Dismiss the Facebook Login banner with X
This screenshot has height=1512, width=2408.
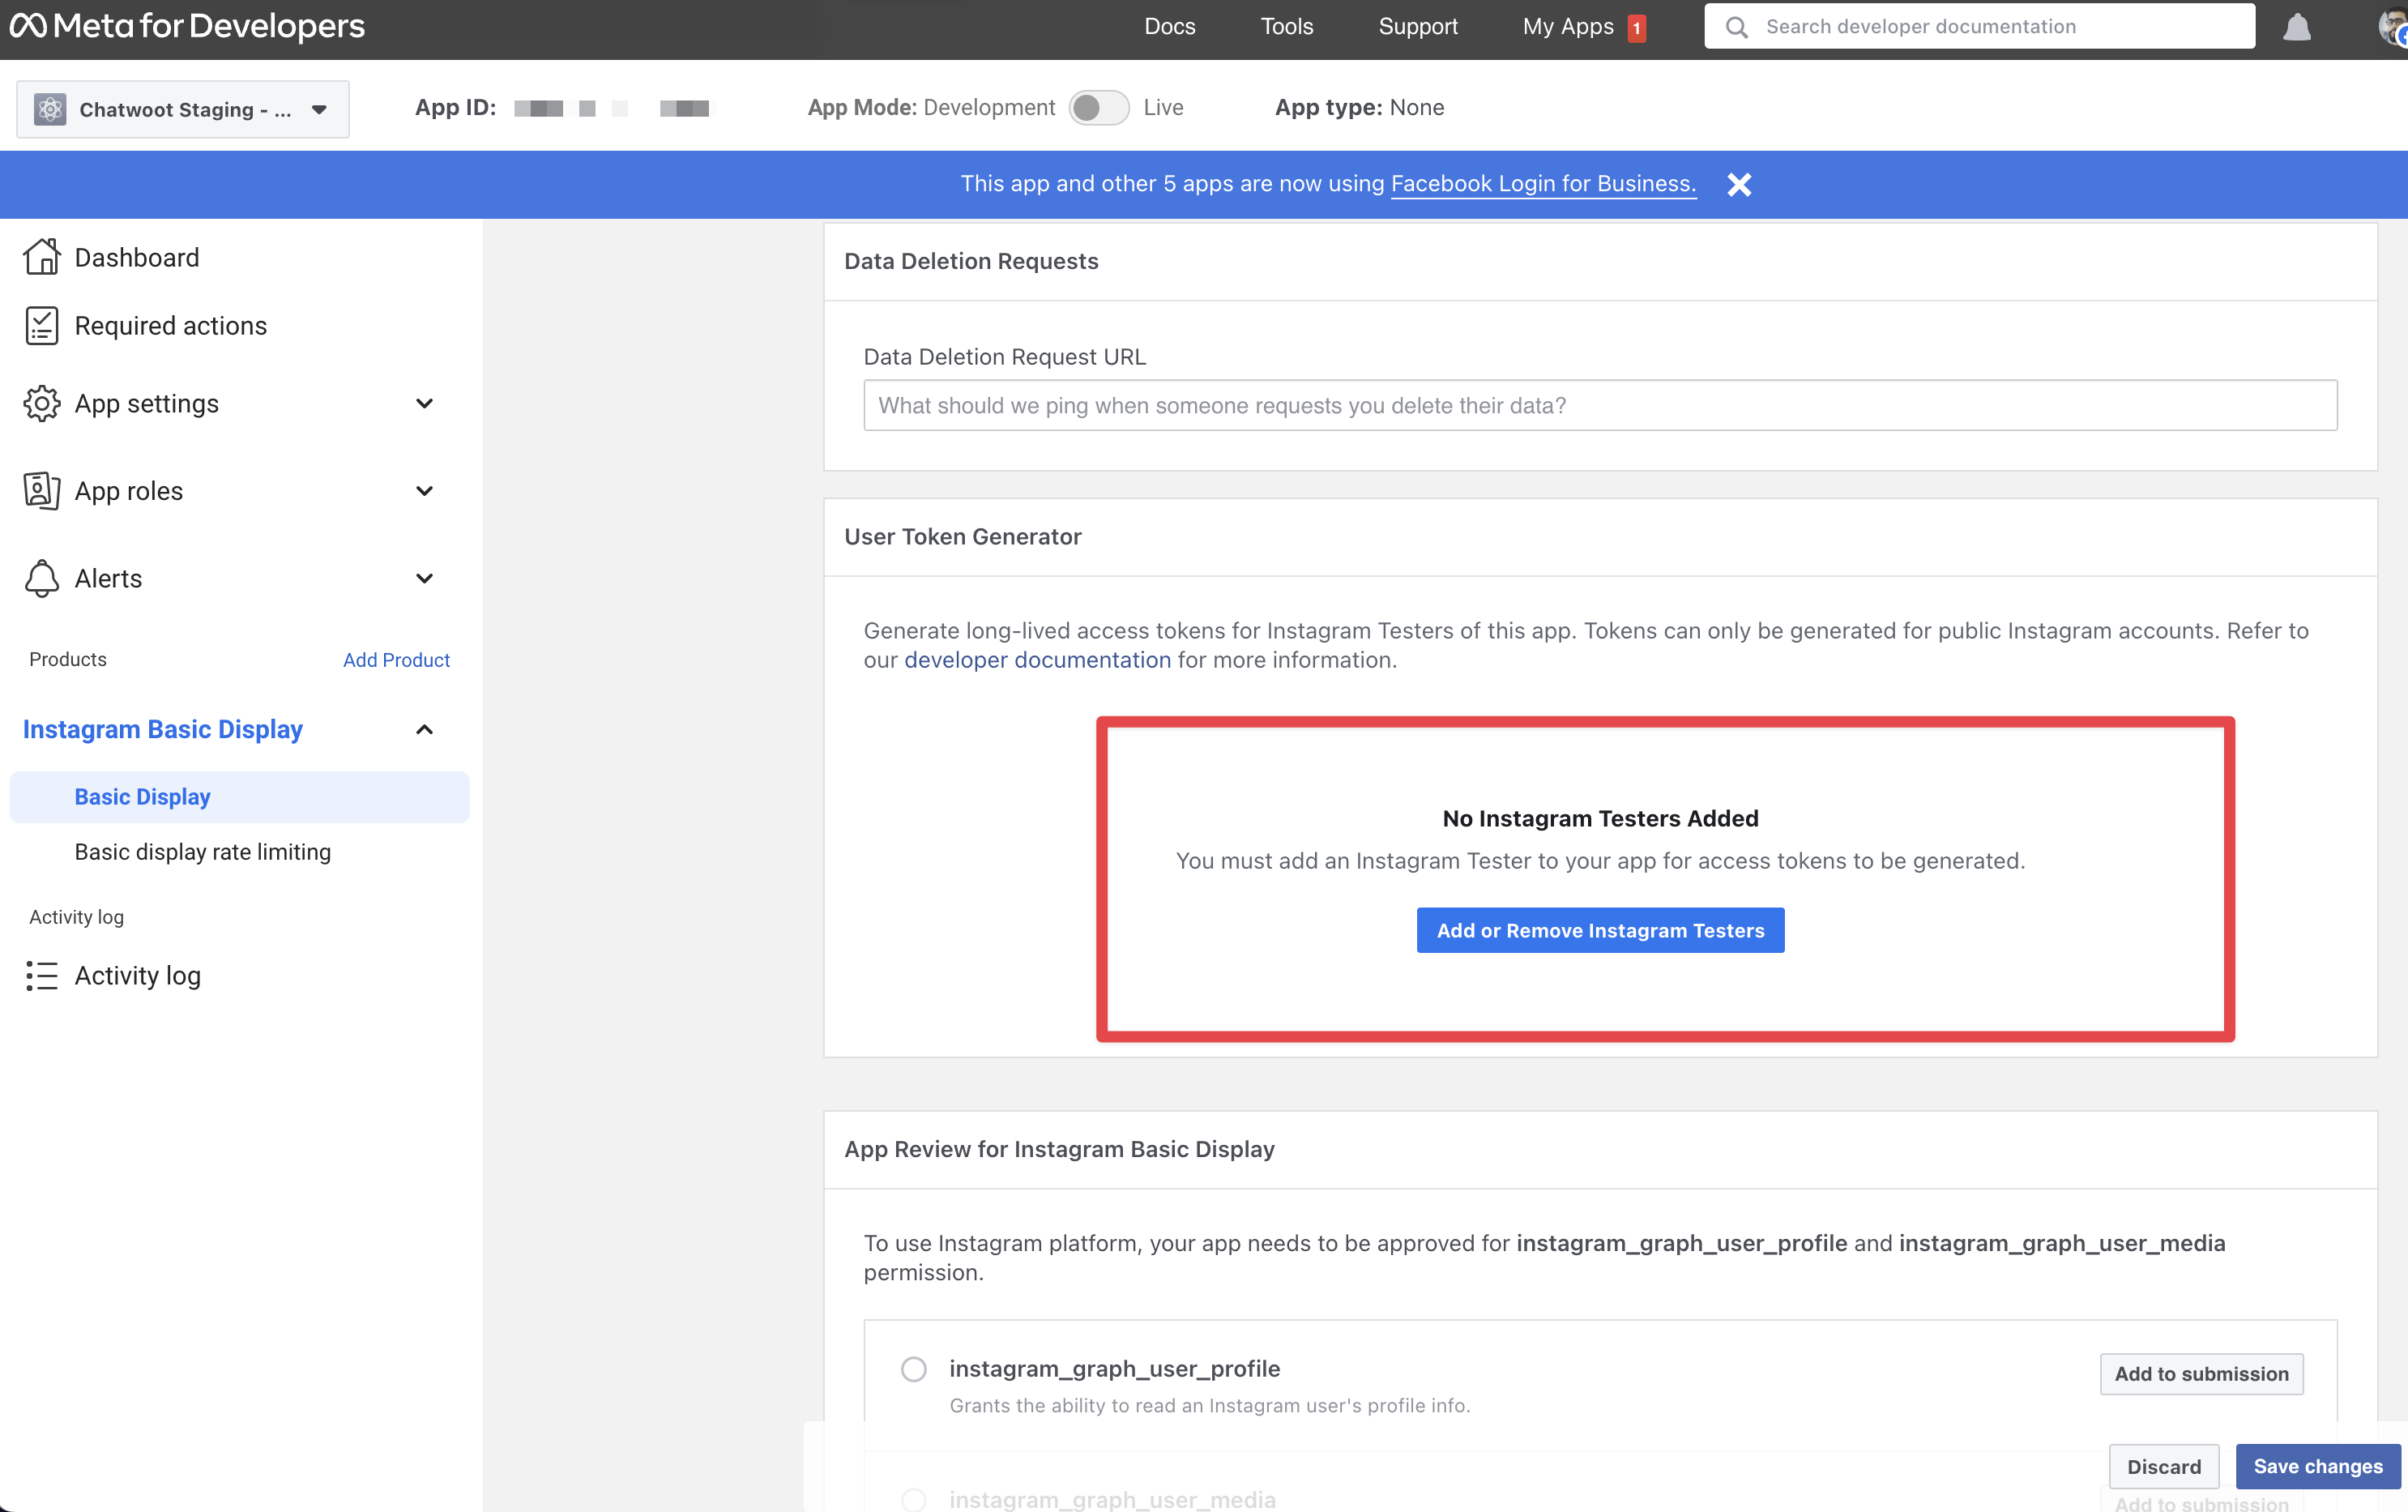[1739, 184]
